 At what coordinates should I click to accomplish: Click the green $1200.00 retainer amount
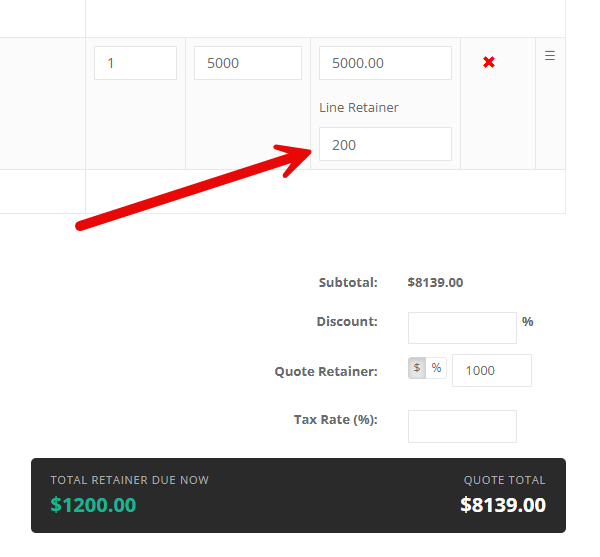93,505
